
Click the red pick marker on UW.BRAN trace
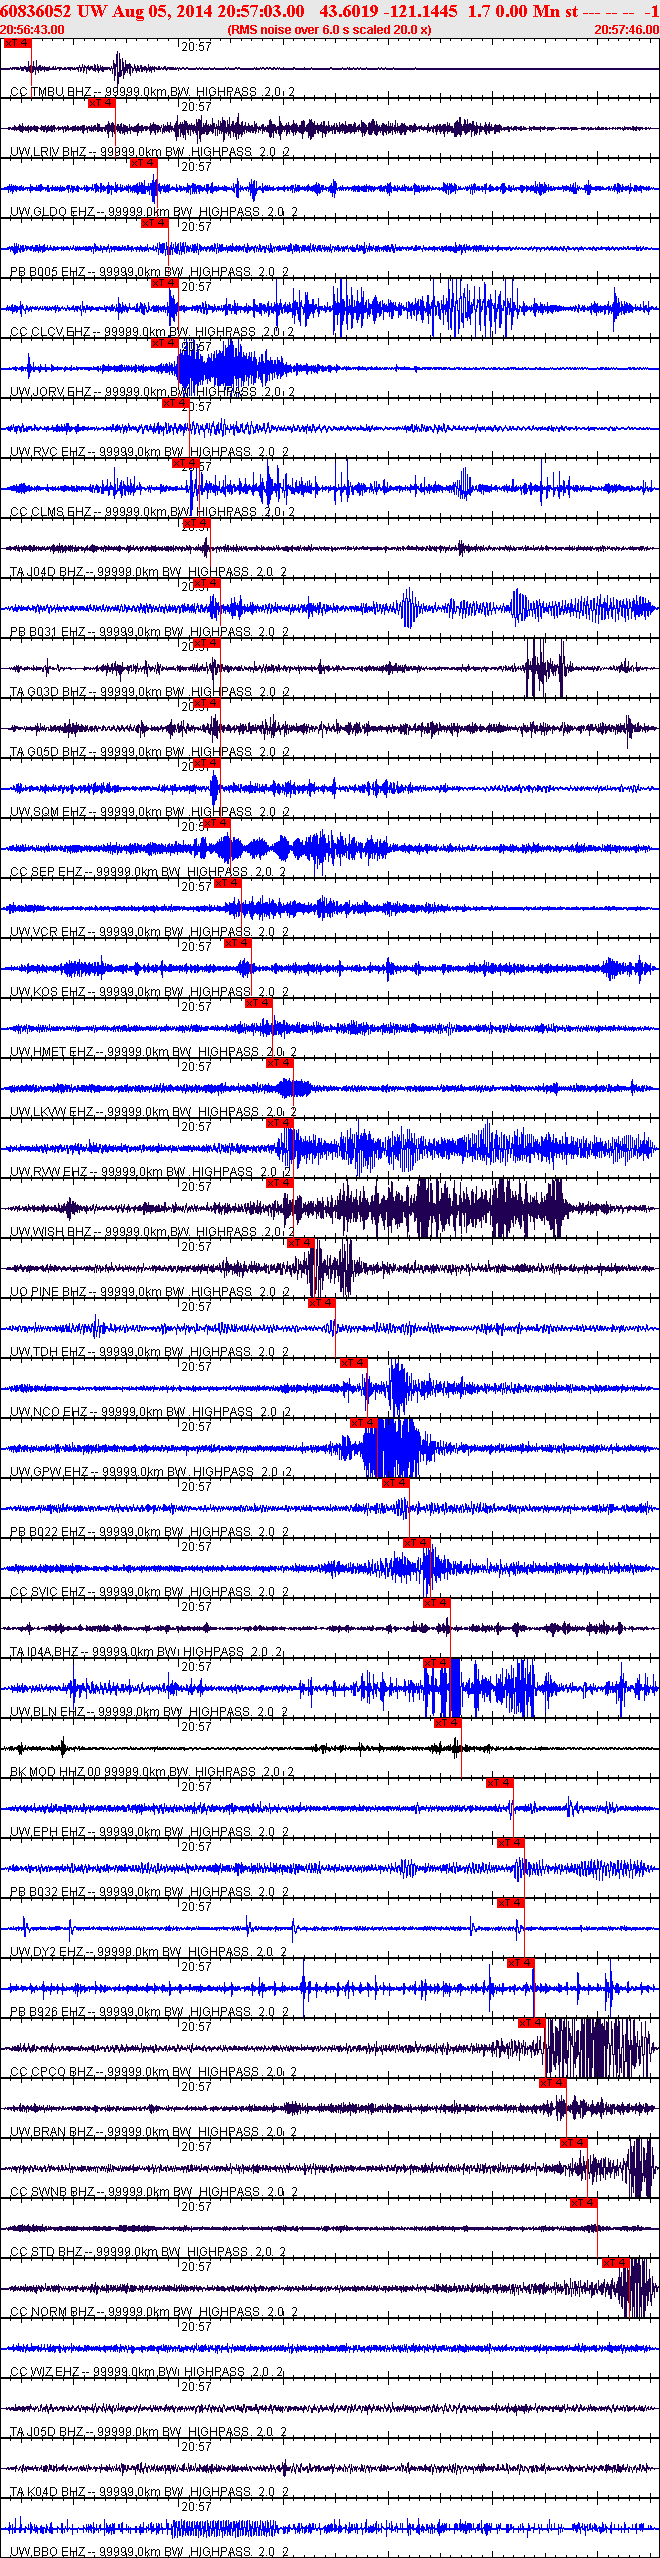click(x=552, y=2083)
